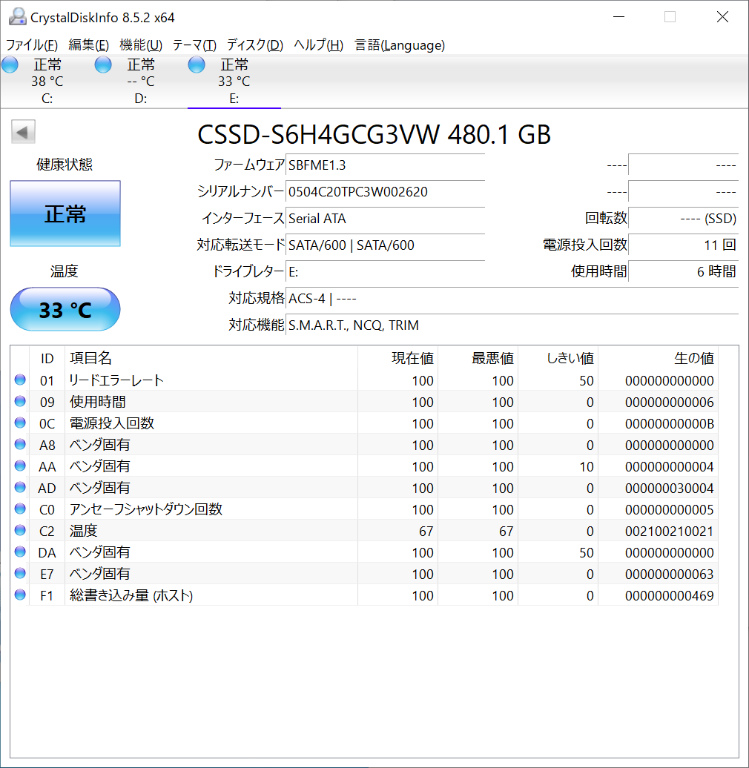Click the E: drive status orb icon

coord(197,65)
